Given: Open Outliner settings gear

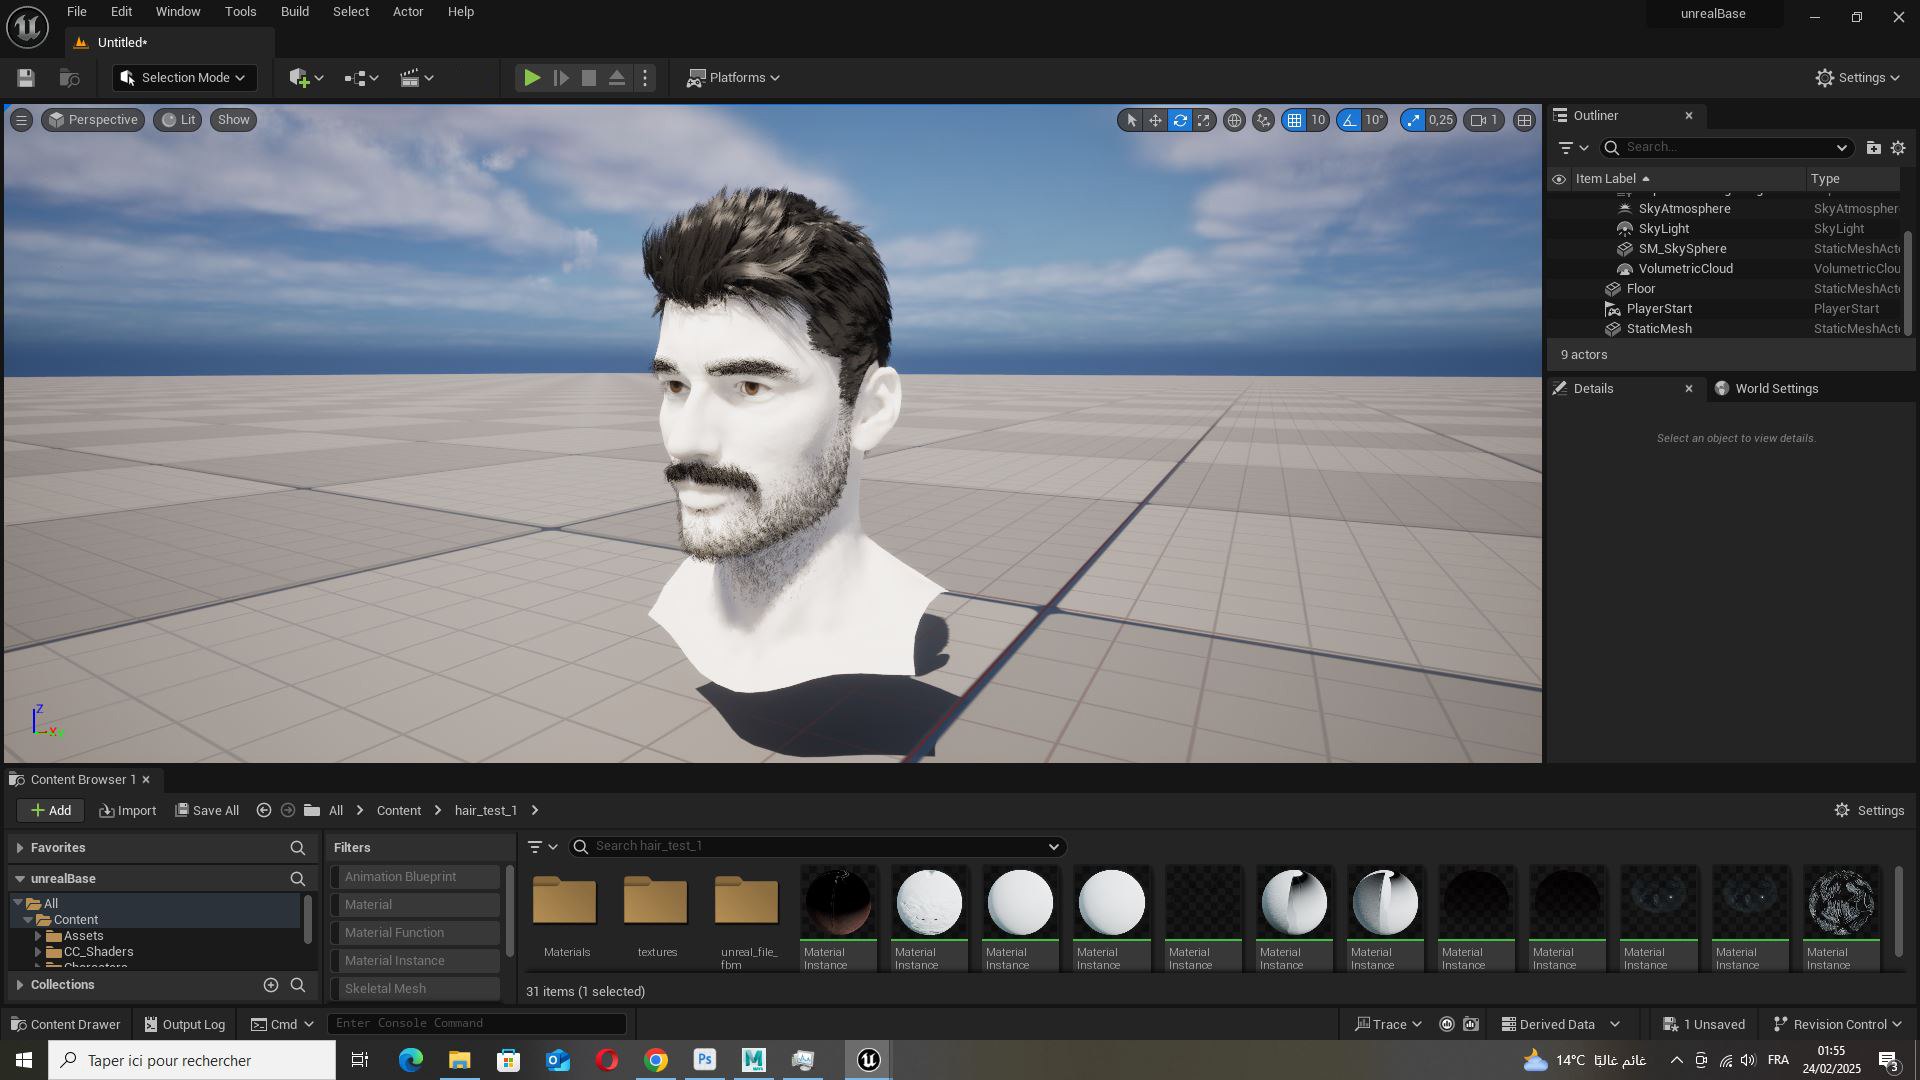Looking at the screenshot, I should pos(1898,148).
